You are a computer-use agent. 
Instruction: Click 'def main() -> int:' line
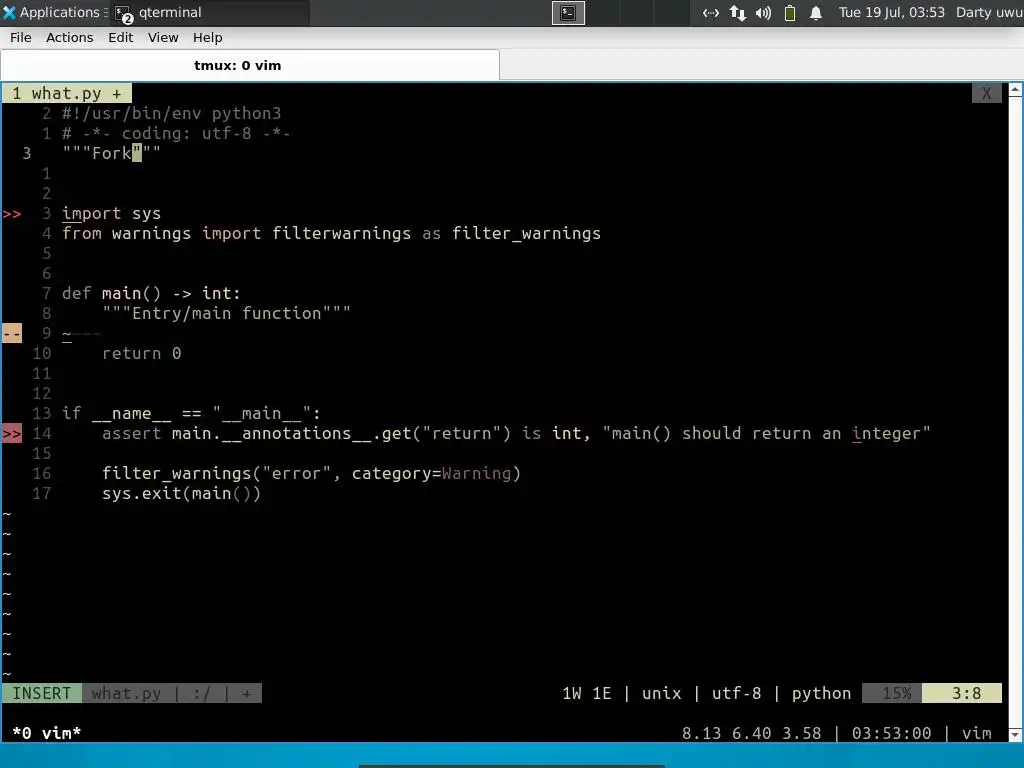click(x=151, y=293)
